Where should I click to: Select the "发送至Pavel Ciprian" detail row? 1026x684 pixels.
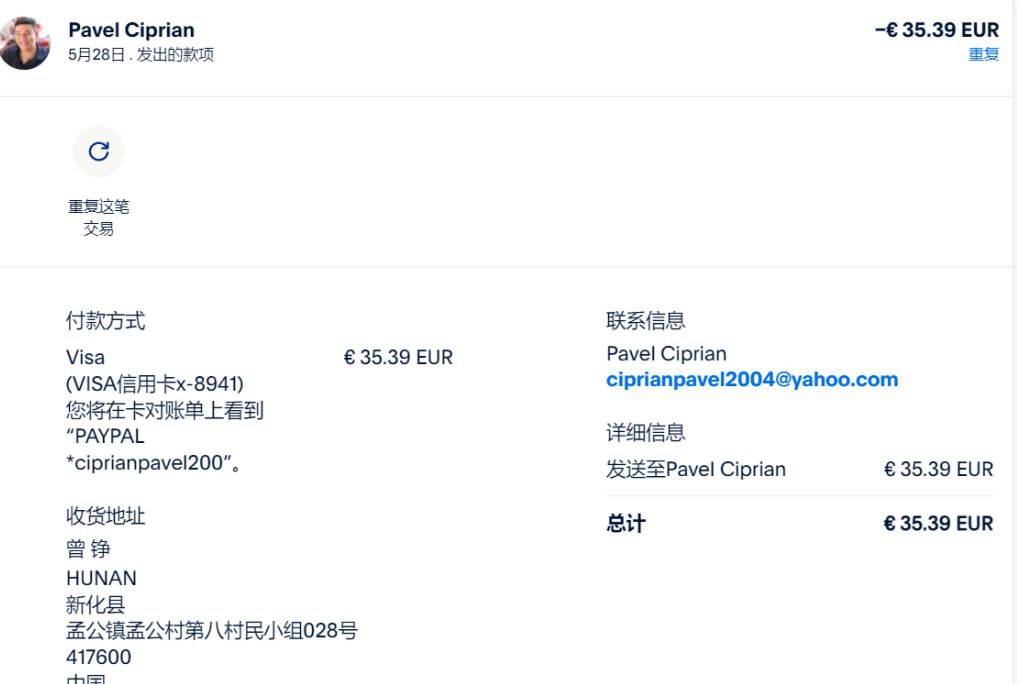click(696, 469)
